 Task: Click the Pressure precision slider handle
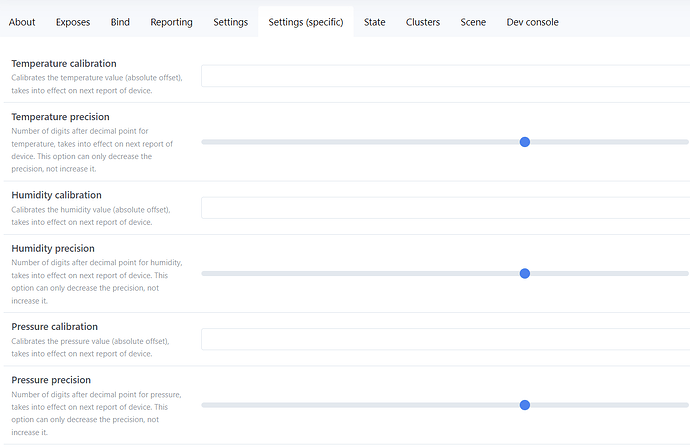click(x=525, y=405)
